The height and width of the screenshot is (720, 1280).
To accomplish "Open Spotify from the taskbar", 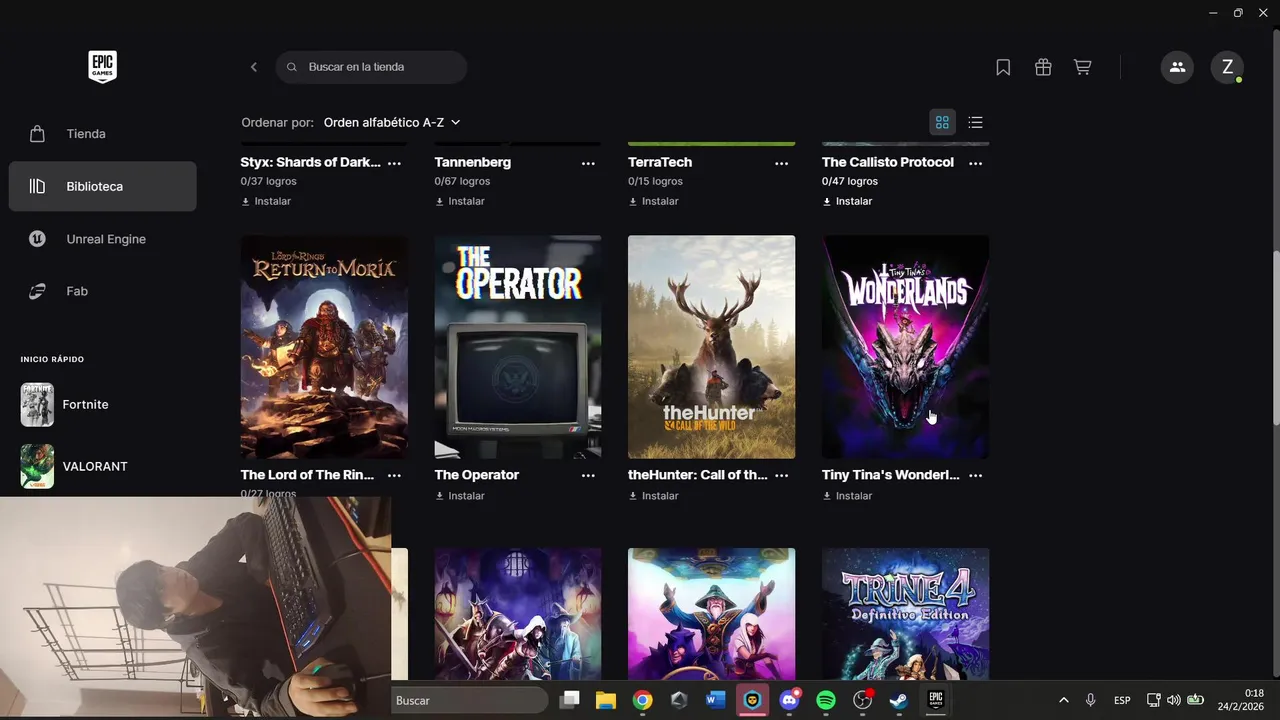I will pos(826,700).
